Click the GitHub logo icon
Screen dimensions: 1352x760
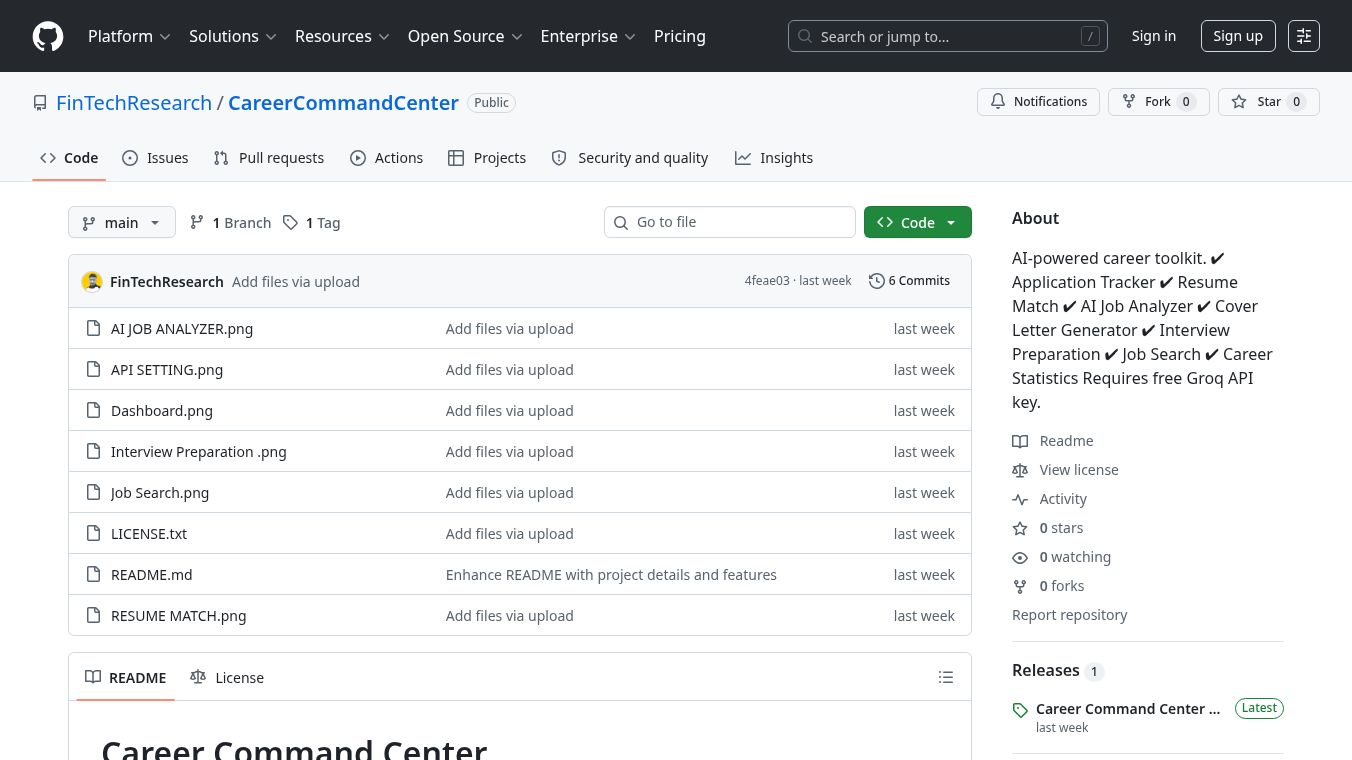coord(48,36)
